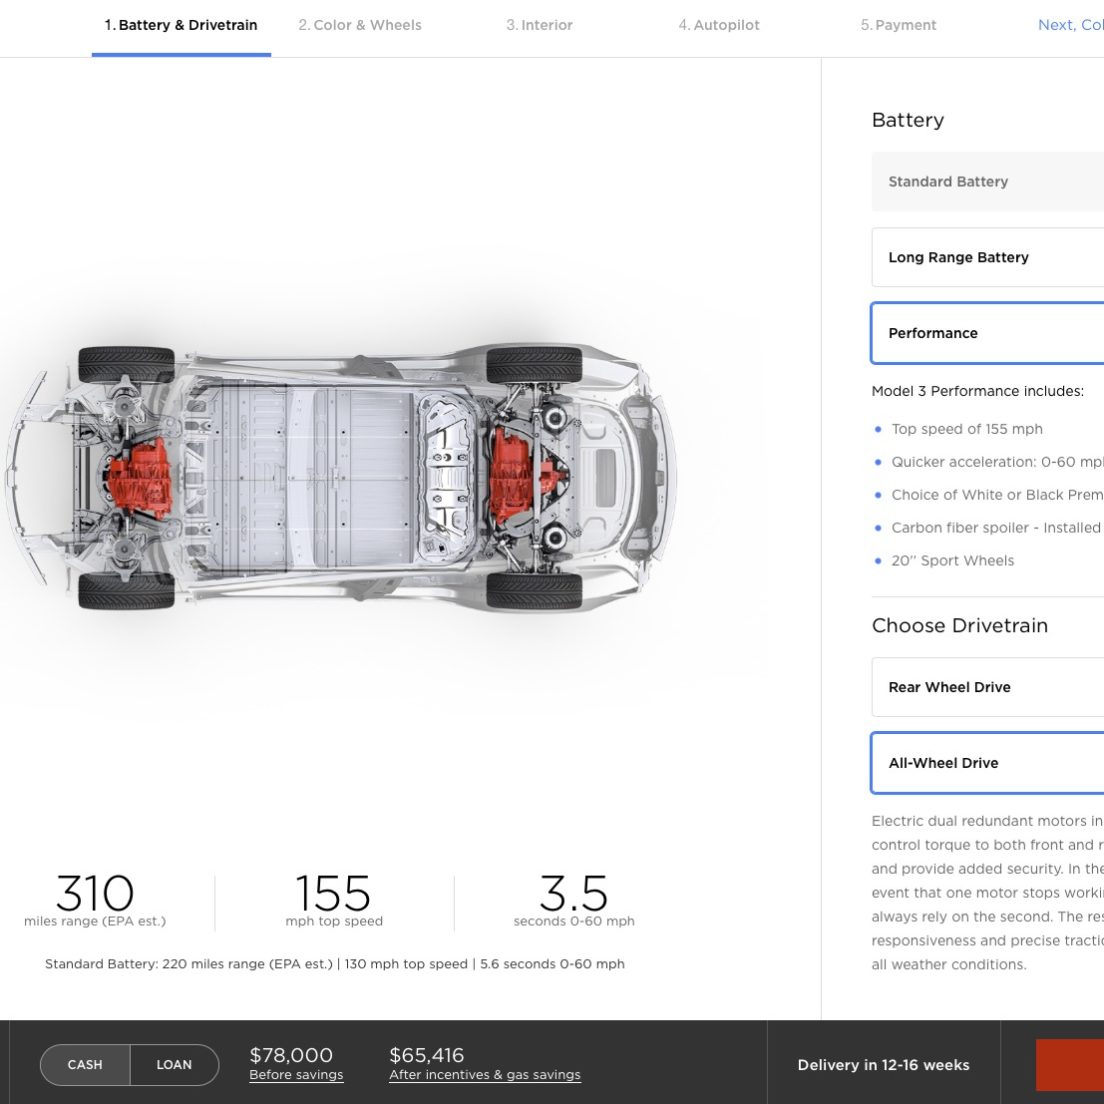Click the Standard Battery comparison line
The width and height of the screenshot is (1104, 1104).
(334, 964)
